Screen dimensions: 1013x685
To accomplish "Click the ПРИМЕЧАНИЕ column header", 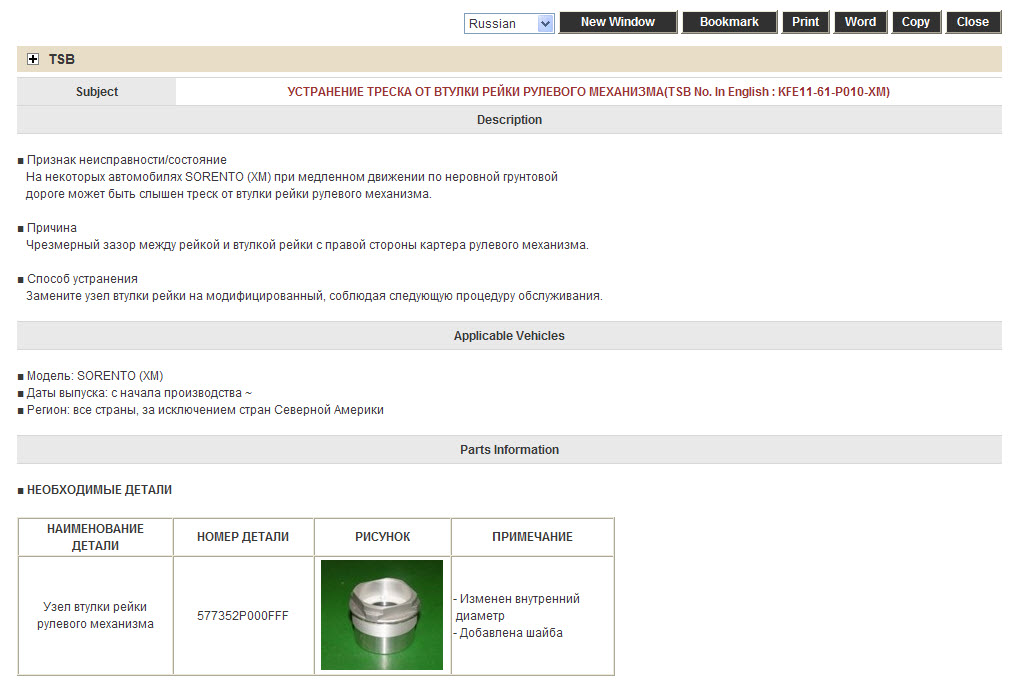I will pos(532,537).
